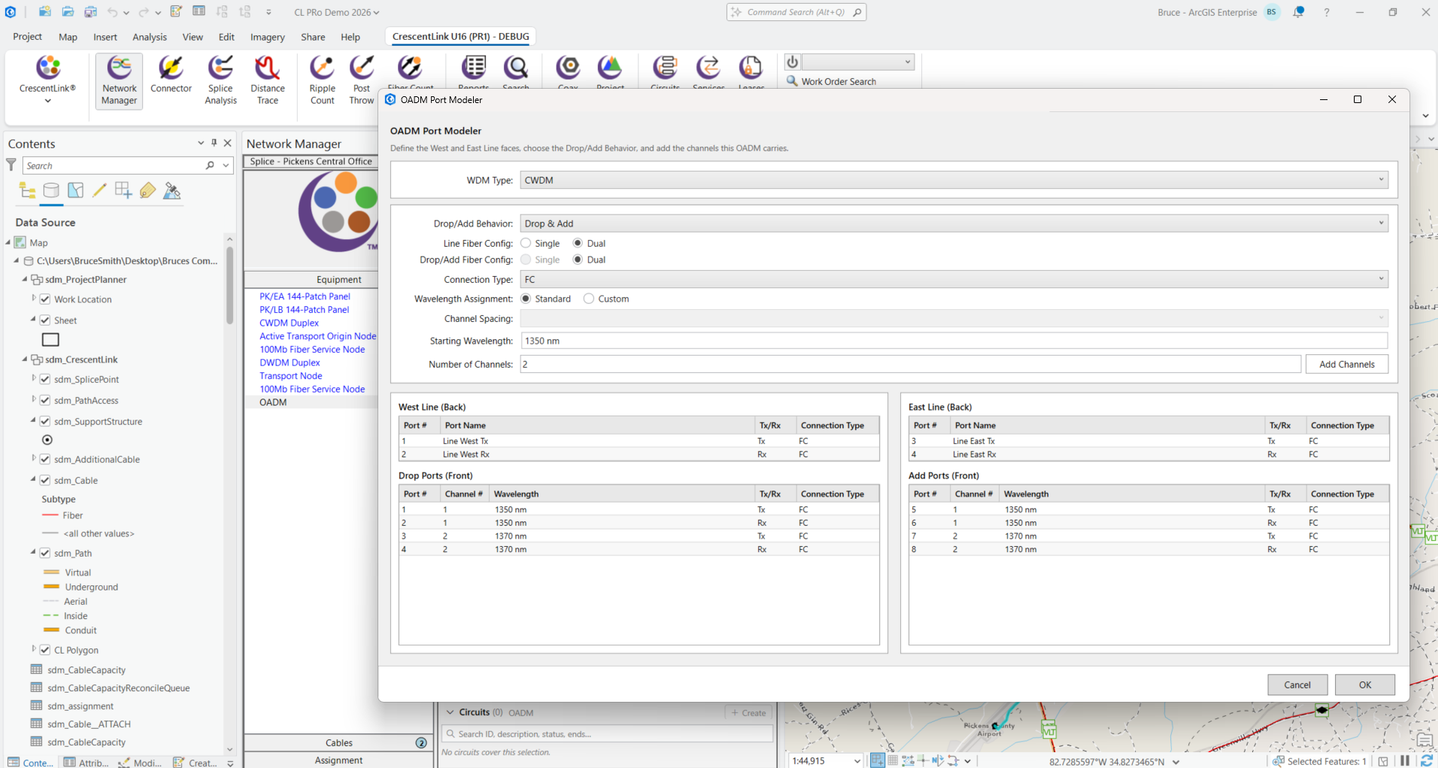Open help via the question mark icon
1438x768 pixels.
(x=1327, y=12)
